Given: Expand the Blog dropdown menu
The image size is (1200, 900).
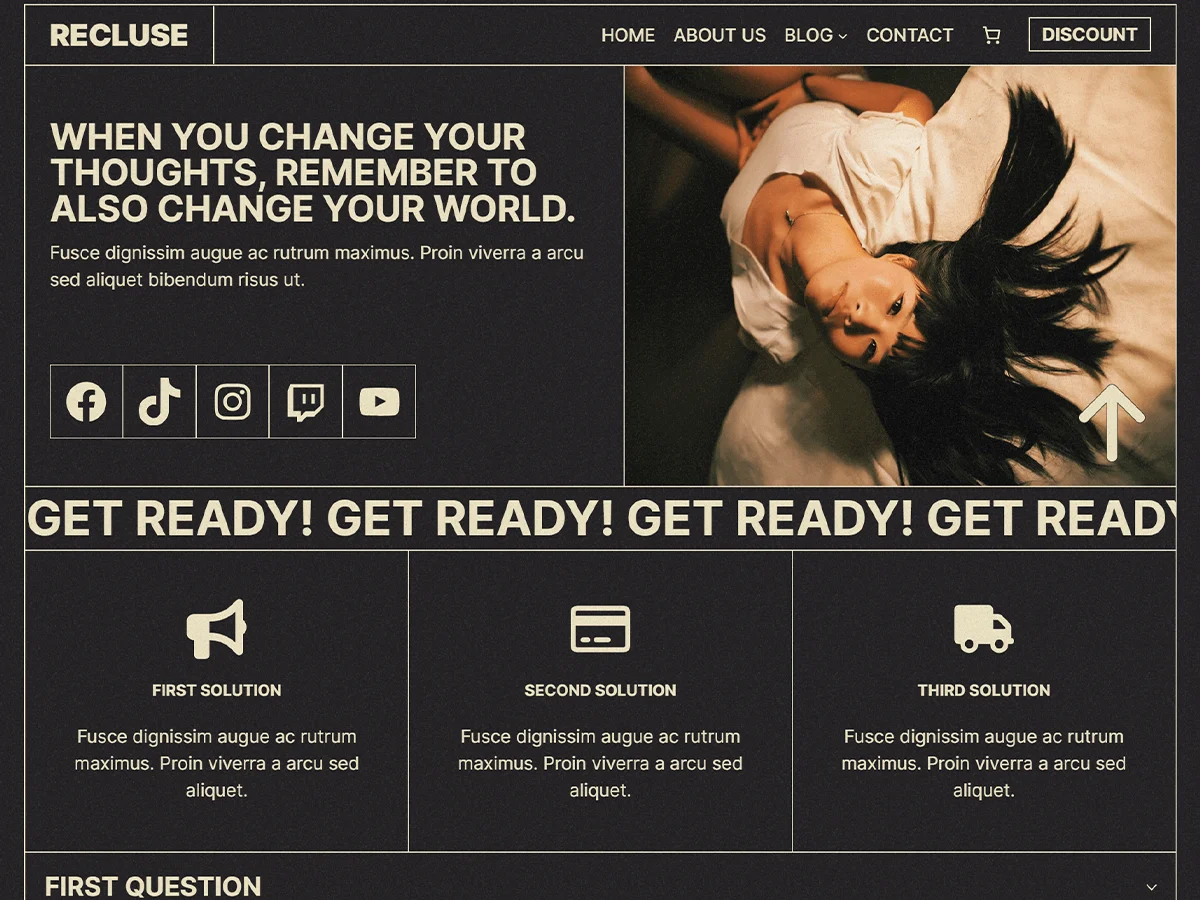Looking at the screenshot, I should pyautogui.click(x=815, y=35).
